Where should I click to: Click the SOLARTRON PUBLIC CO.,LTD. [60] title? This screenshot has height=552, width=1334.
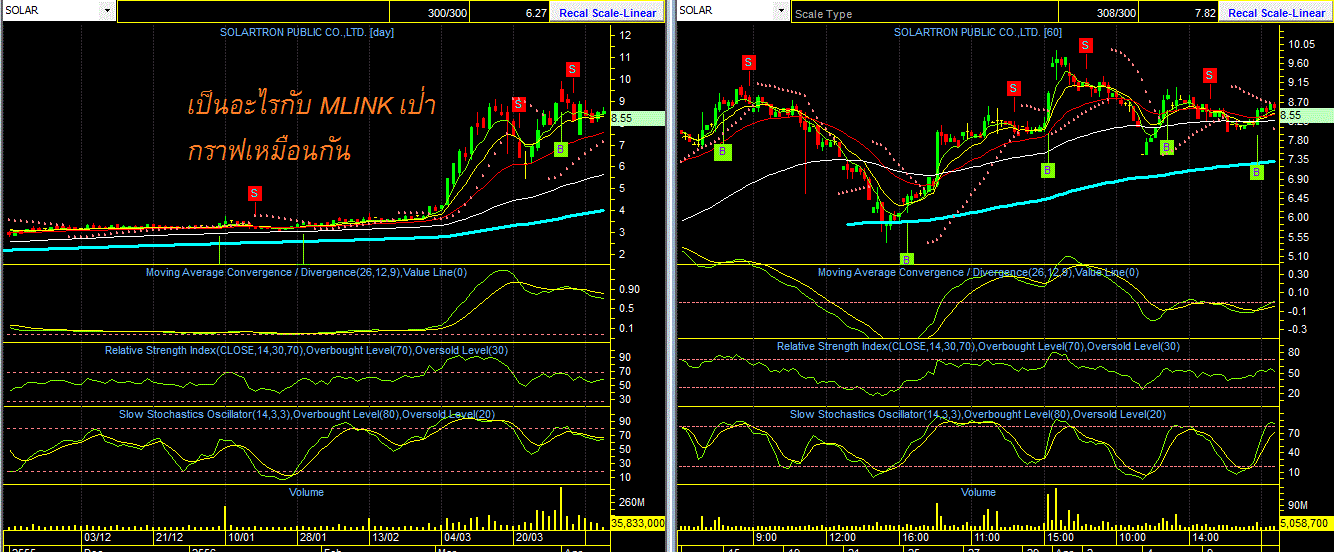pyautogui.click(x=978, y=32)
